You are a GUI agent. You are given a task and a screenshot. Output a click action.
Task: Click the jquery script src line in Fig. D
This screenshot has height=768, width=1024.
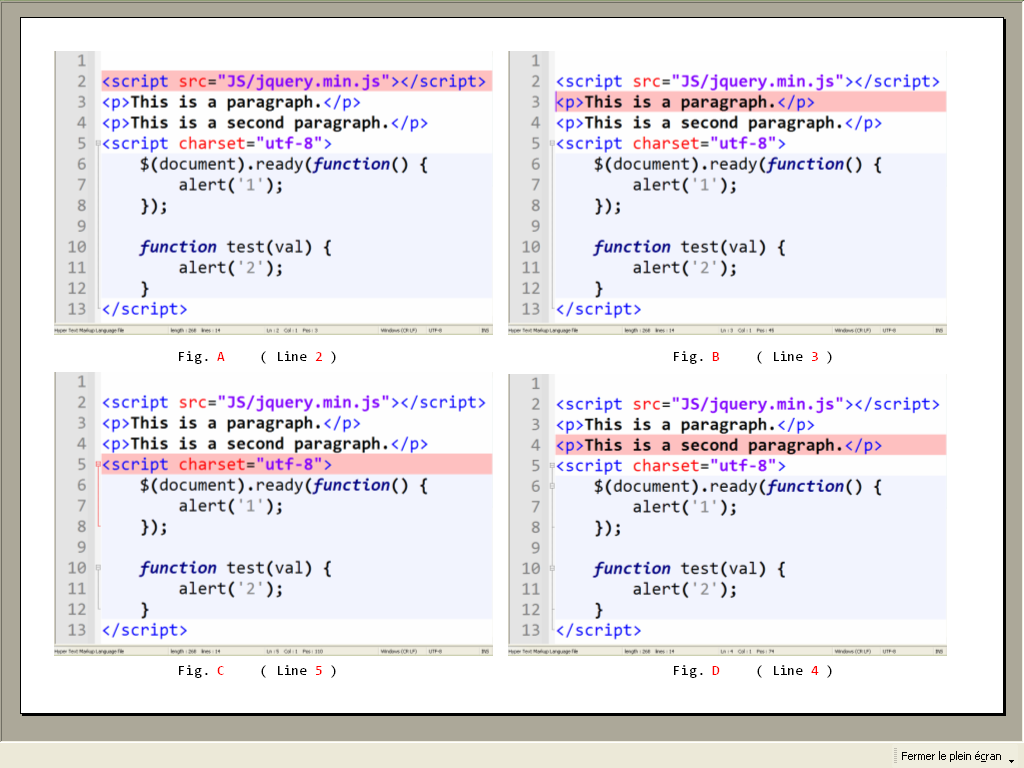pos(747,404)
